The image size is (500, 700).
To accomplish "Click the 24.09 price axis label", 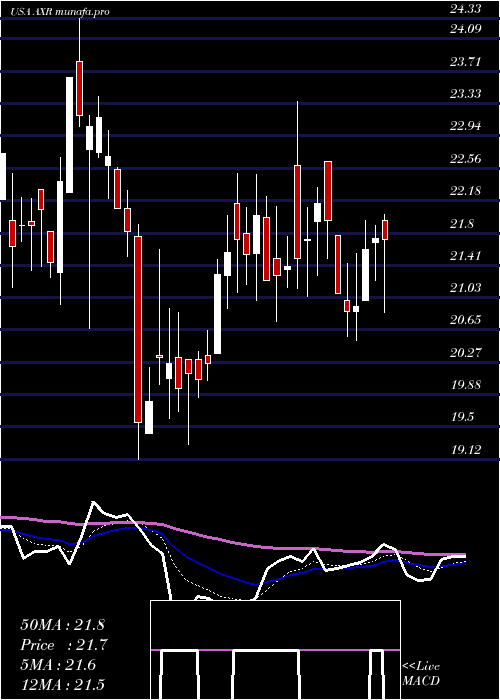I will pyautogui.click(x=467, y=29).
